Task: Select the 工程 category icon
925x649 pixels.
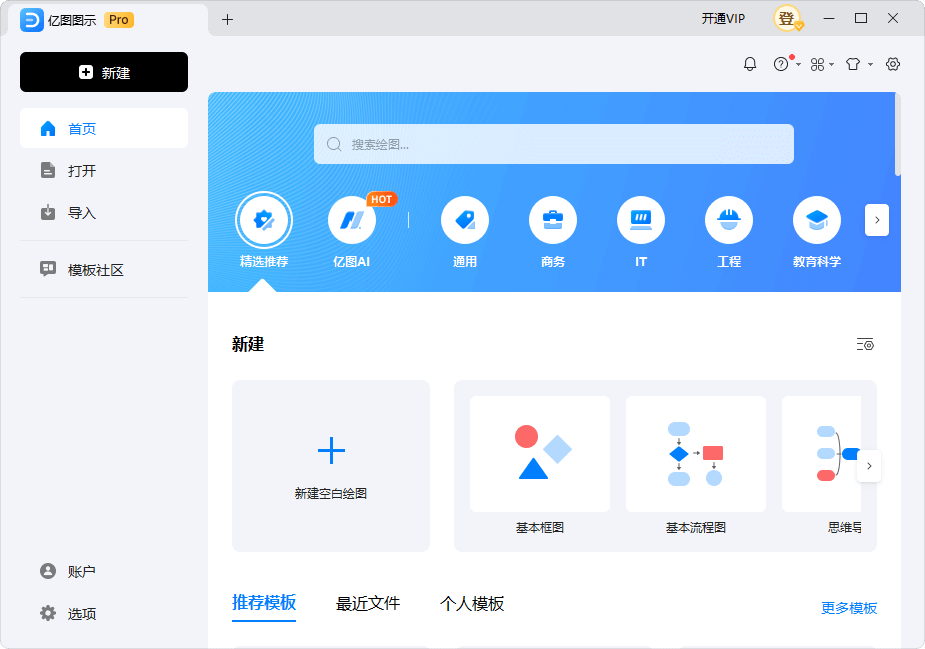Action: point(729,220)
